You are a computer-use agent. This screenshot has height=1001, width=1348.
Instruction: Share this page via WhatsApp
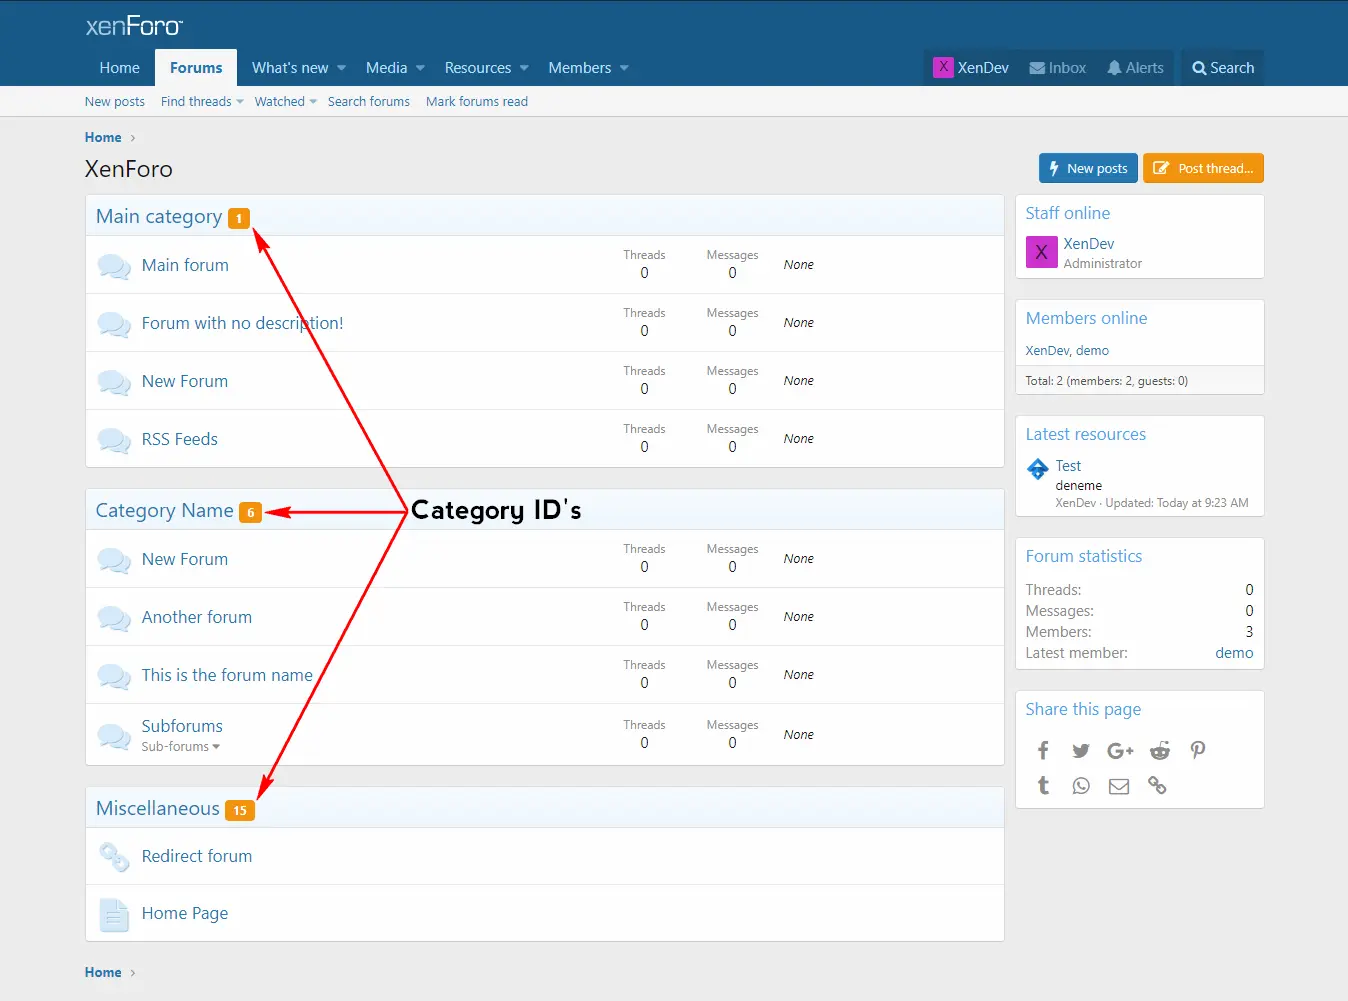pos(1081,786)
